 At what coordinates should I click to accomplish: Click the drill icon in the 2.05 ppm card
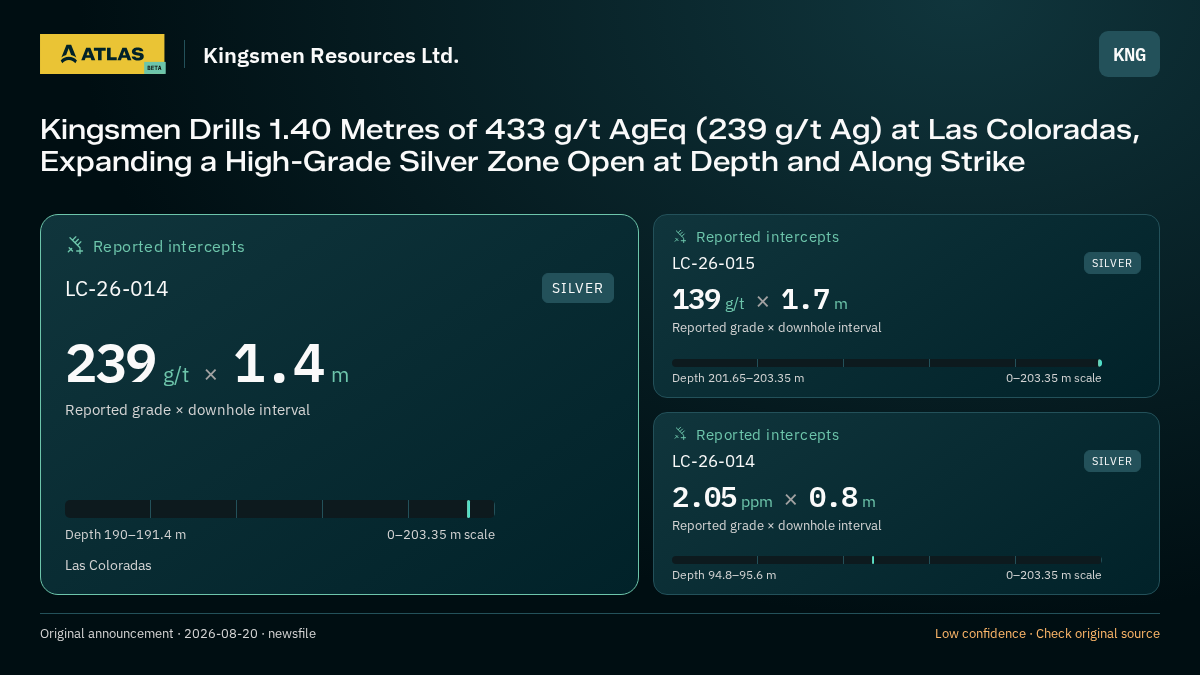680,434
